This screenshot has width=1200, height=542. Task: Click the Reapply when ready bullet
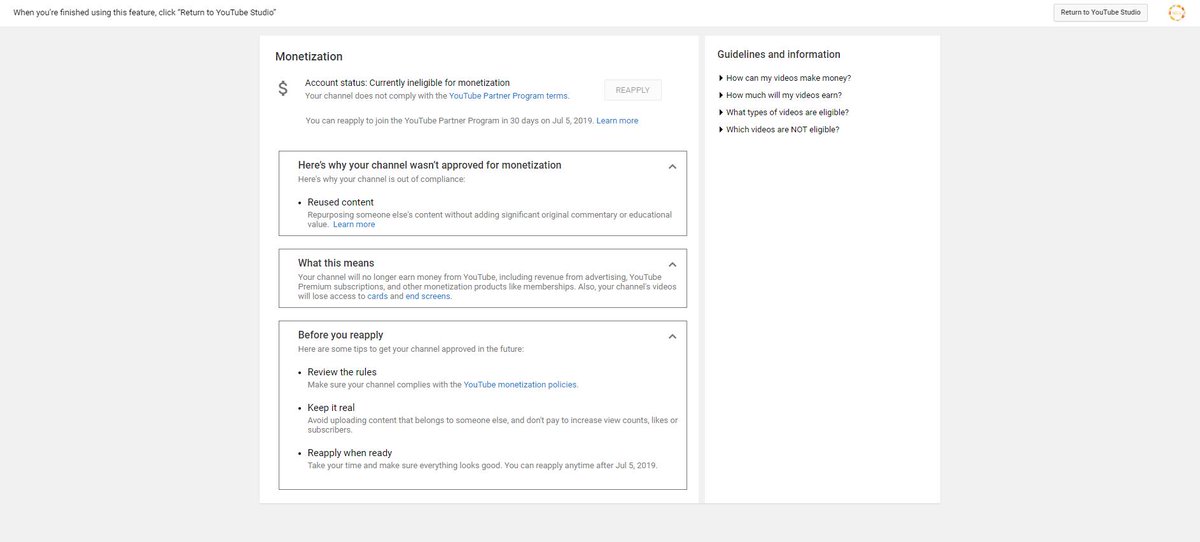click(x=350, y=453)
